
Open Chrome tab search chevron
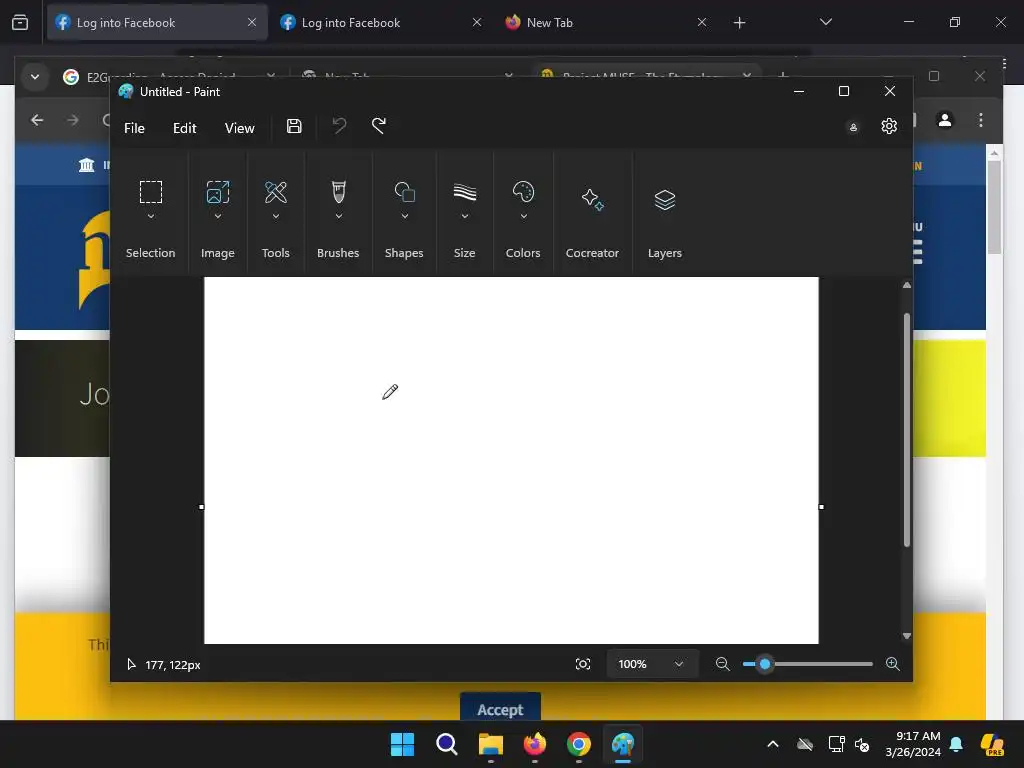(35, 77)
